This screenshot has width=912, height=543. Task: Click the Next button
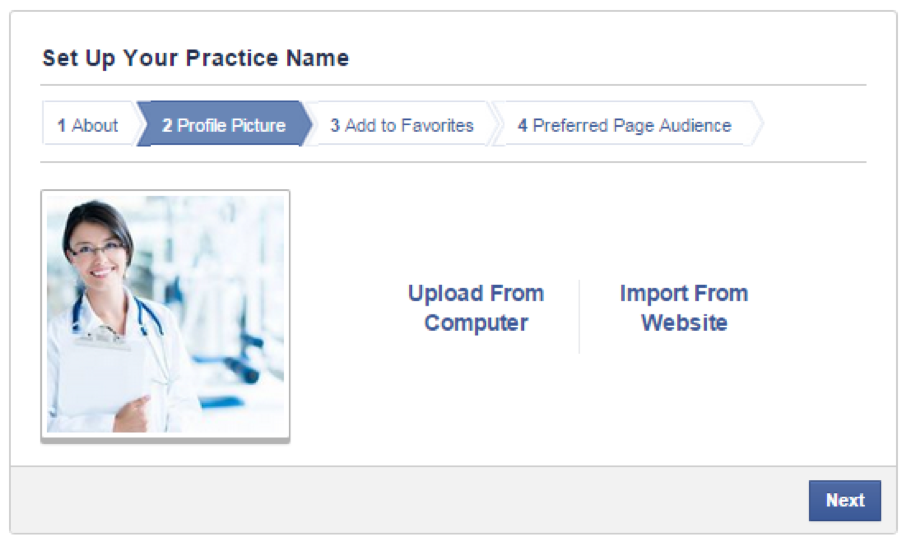pos(845,500)
